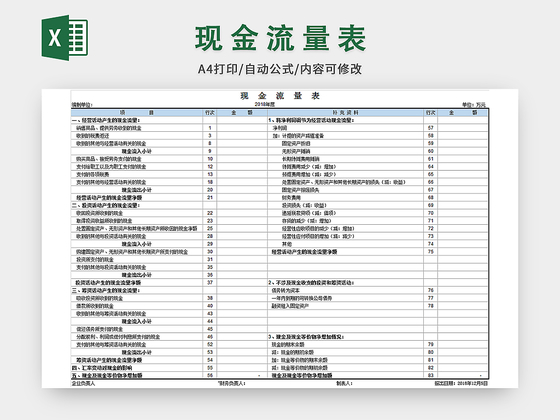Click the 长期待摊费用摊销 row
The image size is (560, 420).
coord(301,159)
